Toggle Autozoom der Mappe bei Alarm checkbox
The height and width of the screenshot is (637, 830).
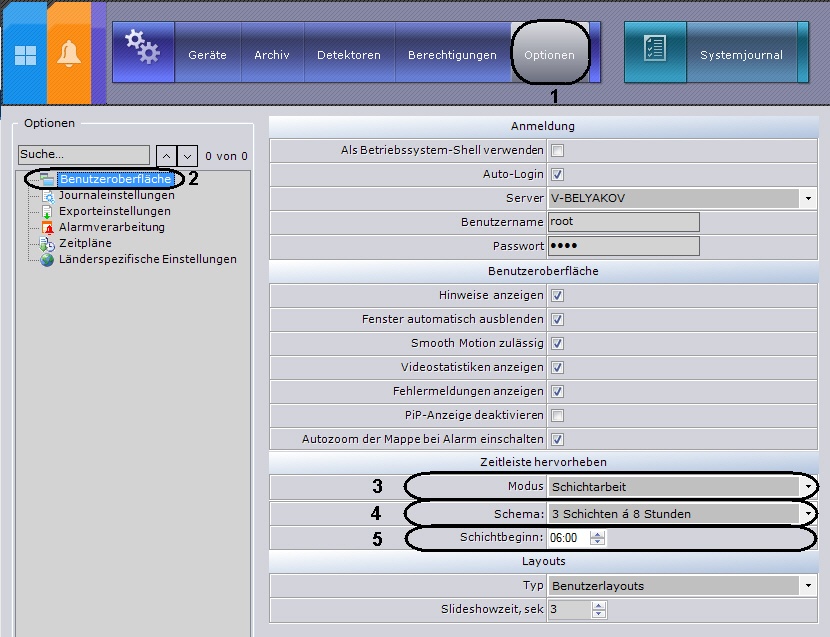pyautogui.click(x=557, y=439)
